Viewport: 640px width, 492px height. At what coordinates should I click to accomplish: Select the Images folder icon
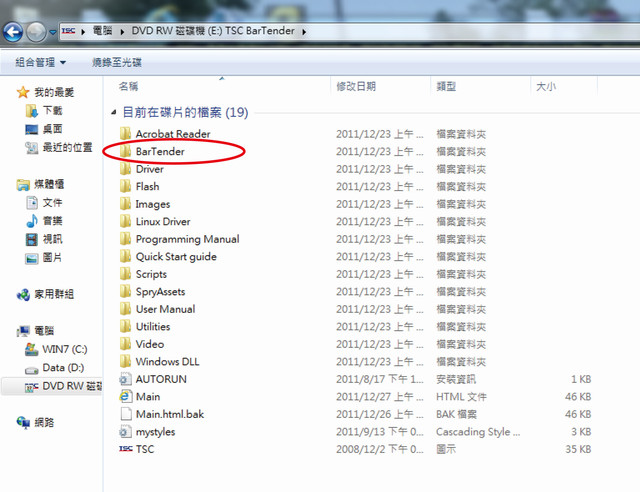(125, 204)
